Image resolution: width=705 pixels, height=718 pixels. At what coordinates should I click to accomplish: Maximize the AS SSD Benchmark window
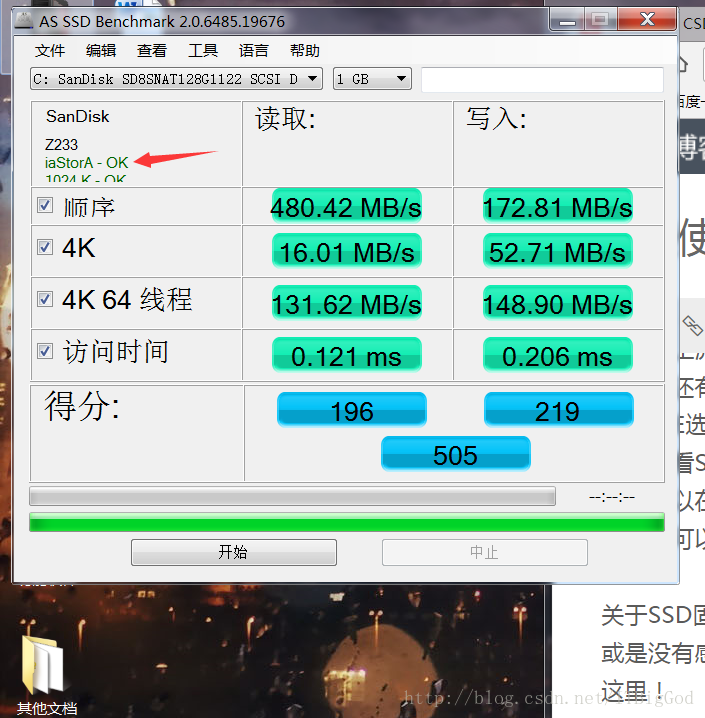pos(600,21)
